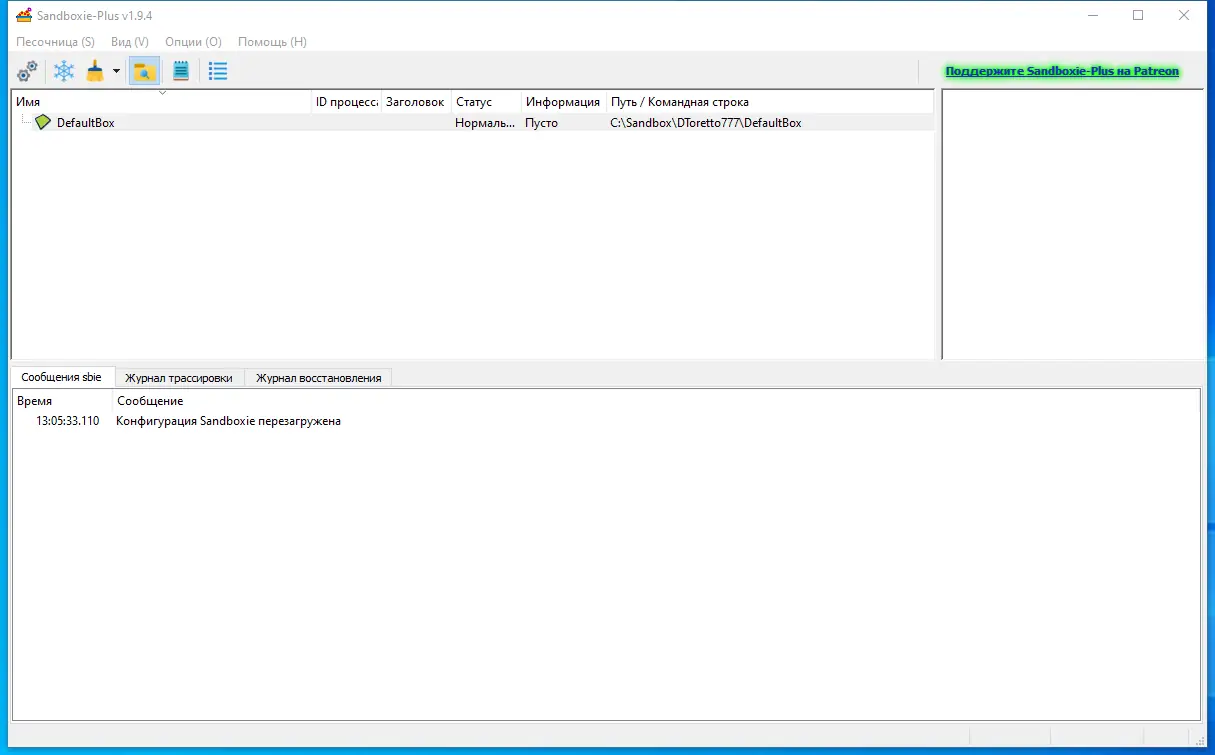1215x755 pixels.
Task: Click the snowflake suspend icon in toolbar
Action: [x=64, y=71]
